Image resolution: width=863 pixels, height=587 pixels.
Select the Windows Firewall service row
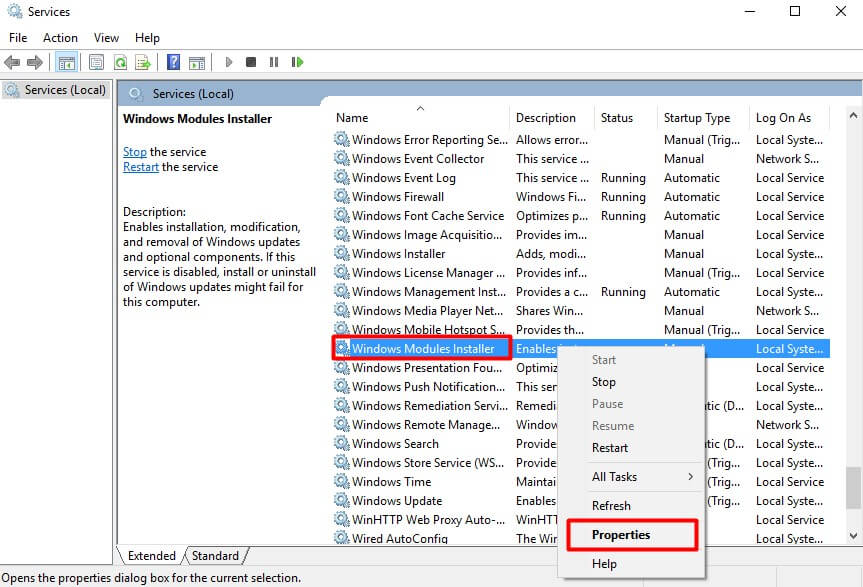click(581, 196)
